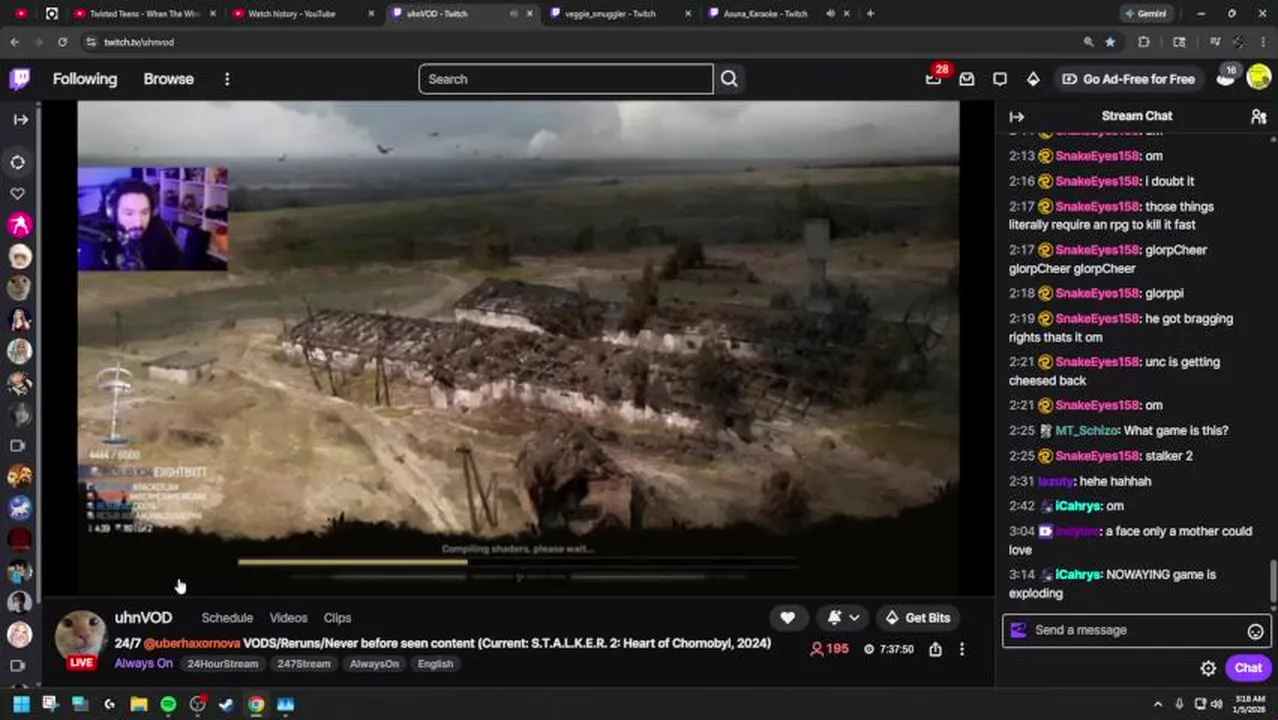1278x720 pixels.
Task: Click SnakeEyes158 username on 'stalker 2' message
Action: click(1097, 456)
